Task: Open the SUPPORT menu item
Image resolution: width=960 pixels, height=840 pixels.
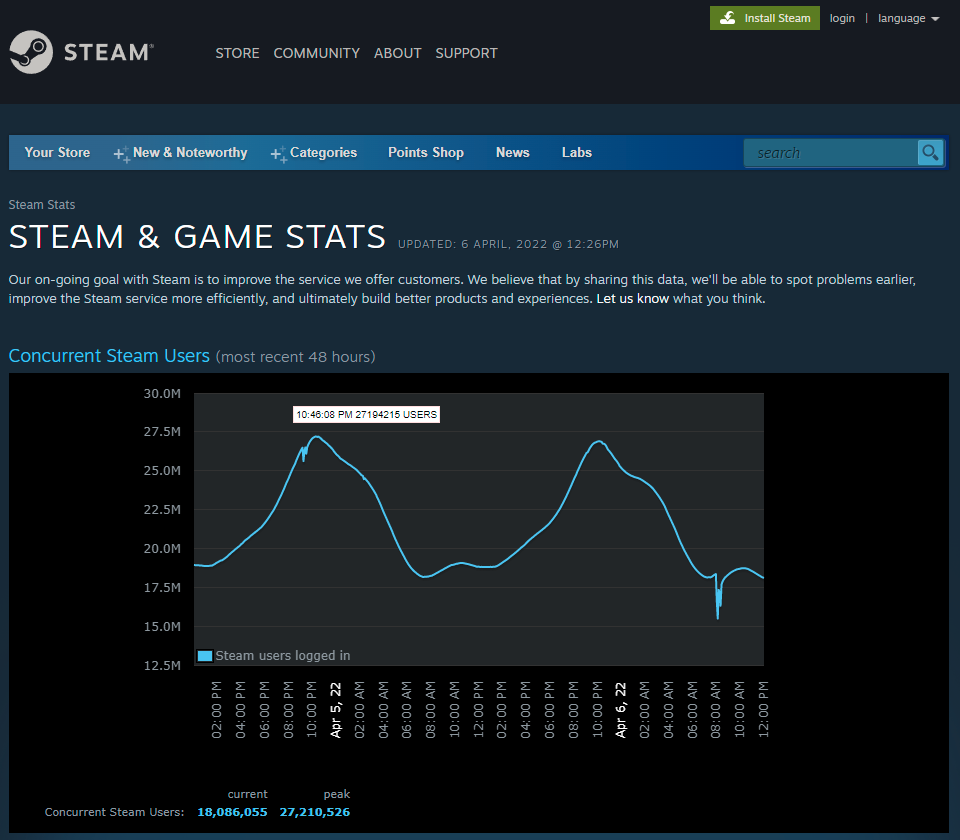Action: coord(467,53)
